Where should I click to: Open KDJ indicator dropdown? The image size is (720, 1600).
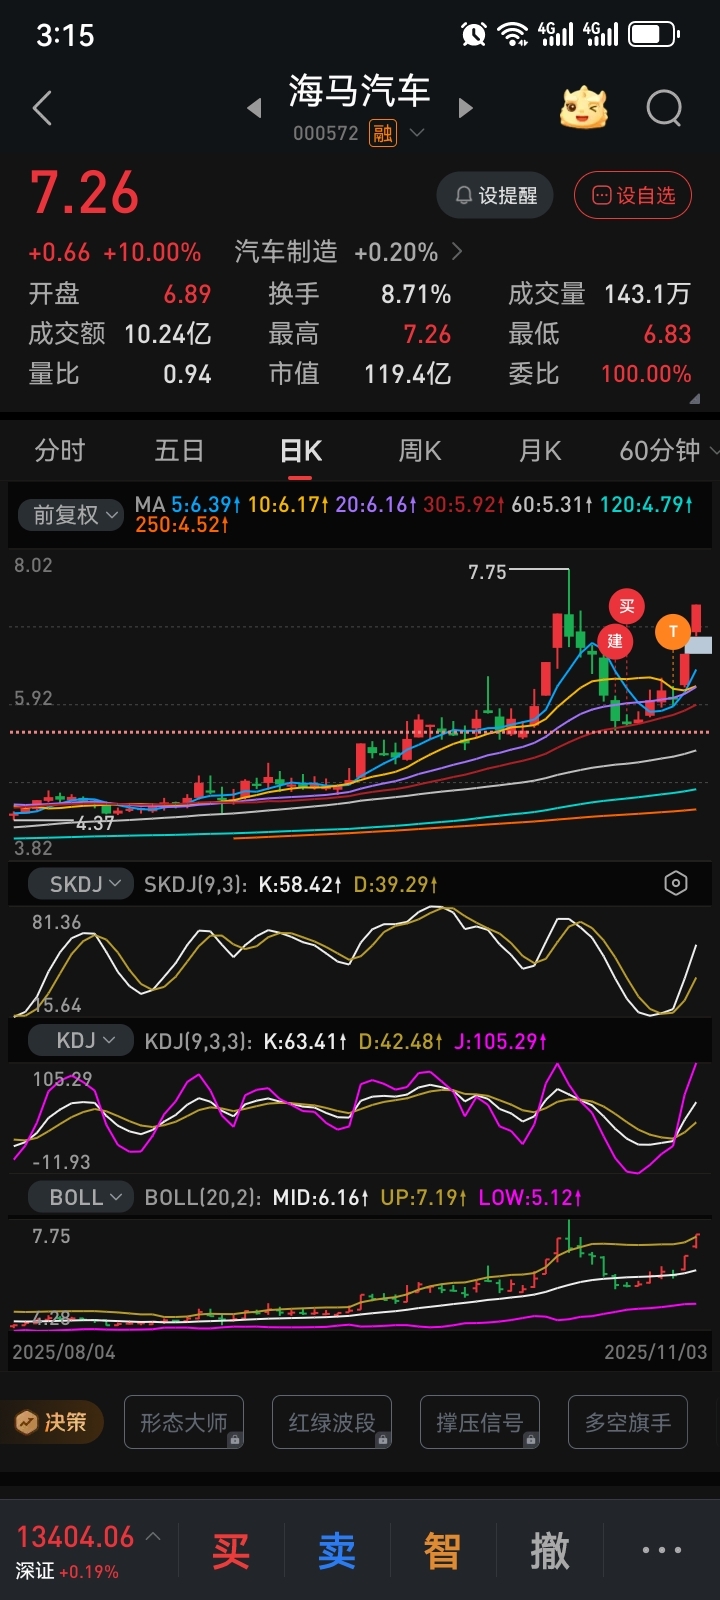pyautogui.click(x=81, y=1041)
